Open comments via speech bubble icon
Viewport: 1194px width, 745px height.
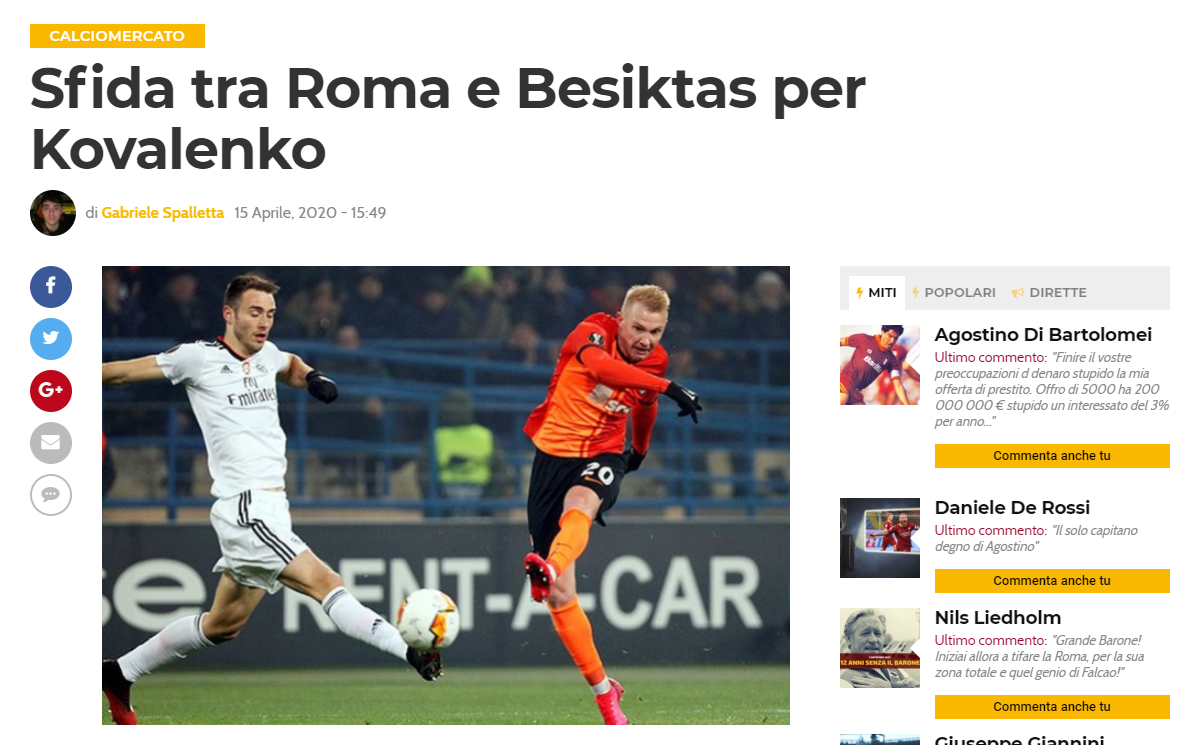[51, 495]
